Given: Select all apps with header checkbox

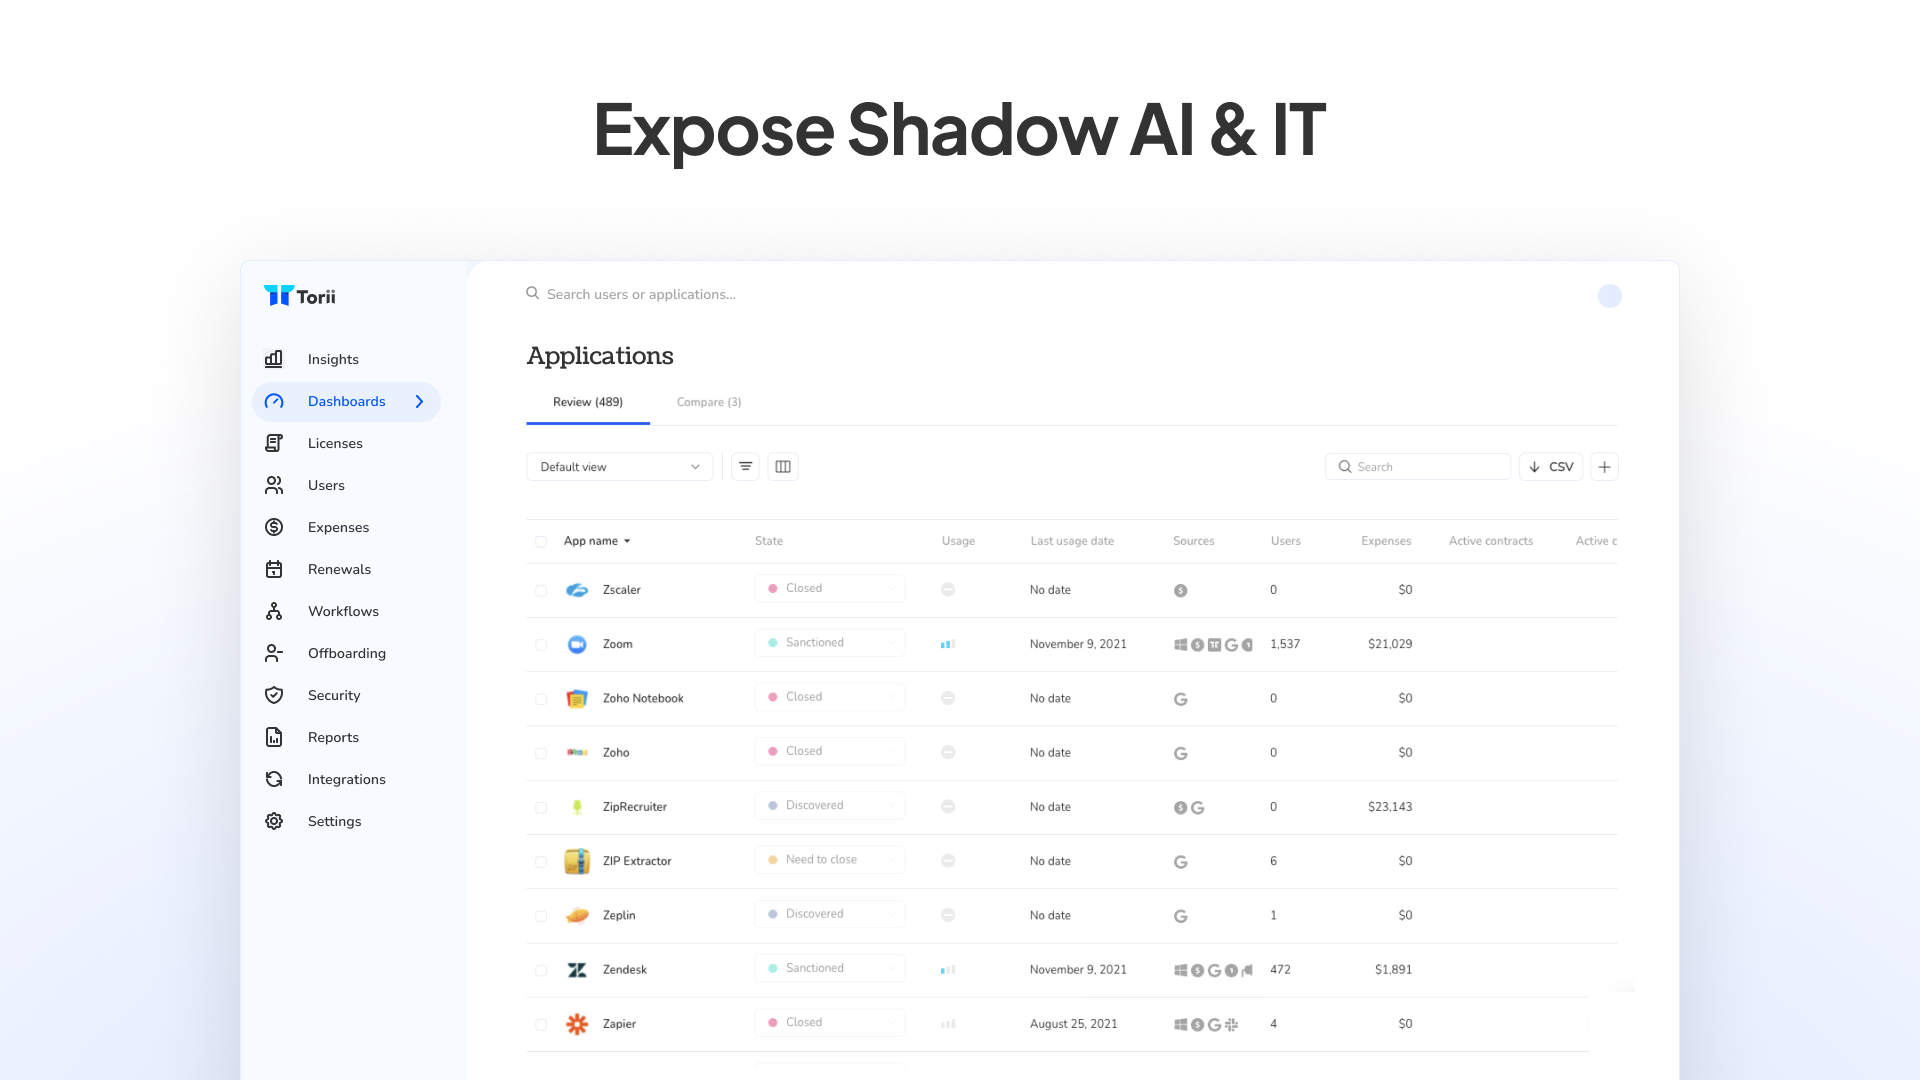Looking at the screenshot, I should tap(541, 542).
